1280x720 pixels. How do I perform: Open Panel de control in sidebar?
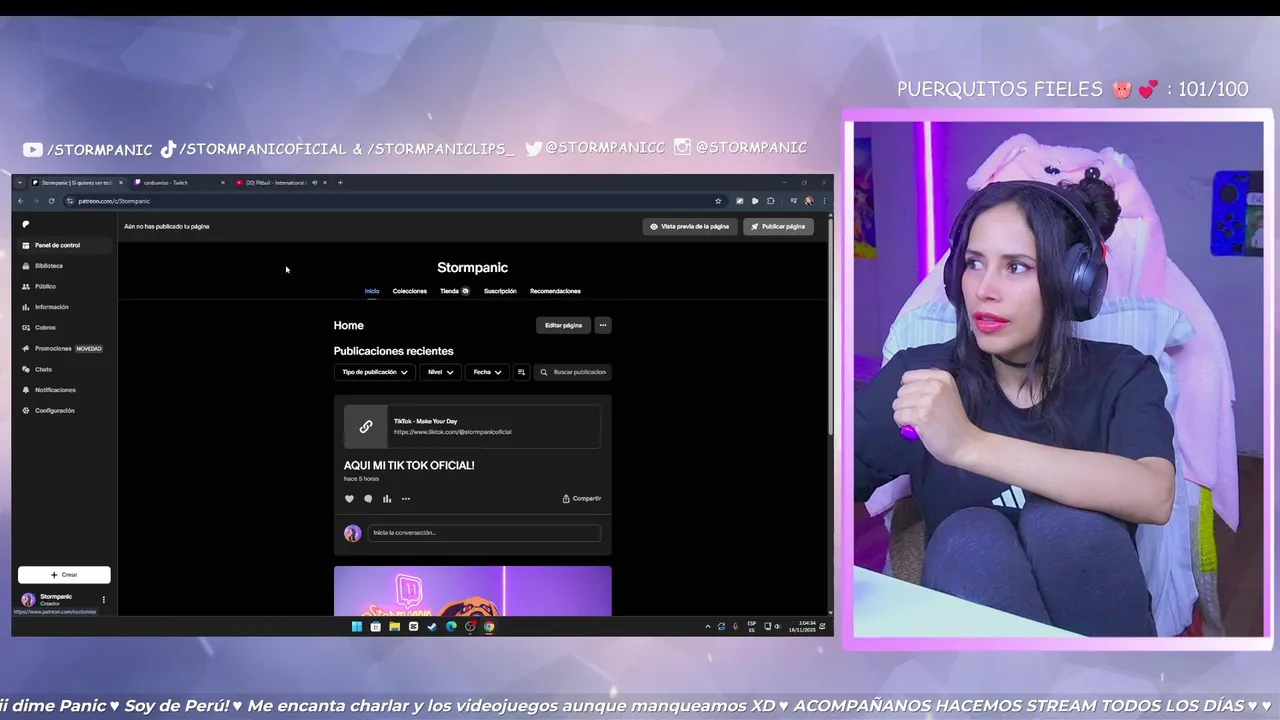64,245
